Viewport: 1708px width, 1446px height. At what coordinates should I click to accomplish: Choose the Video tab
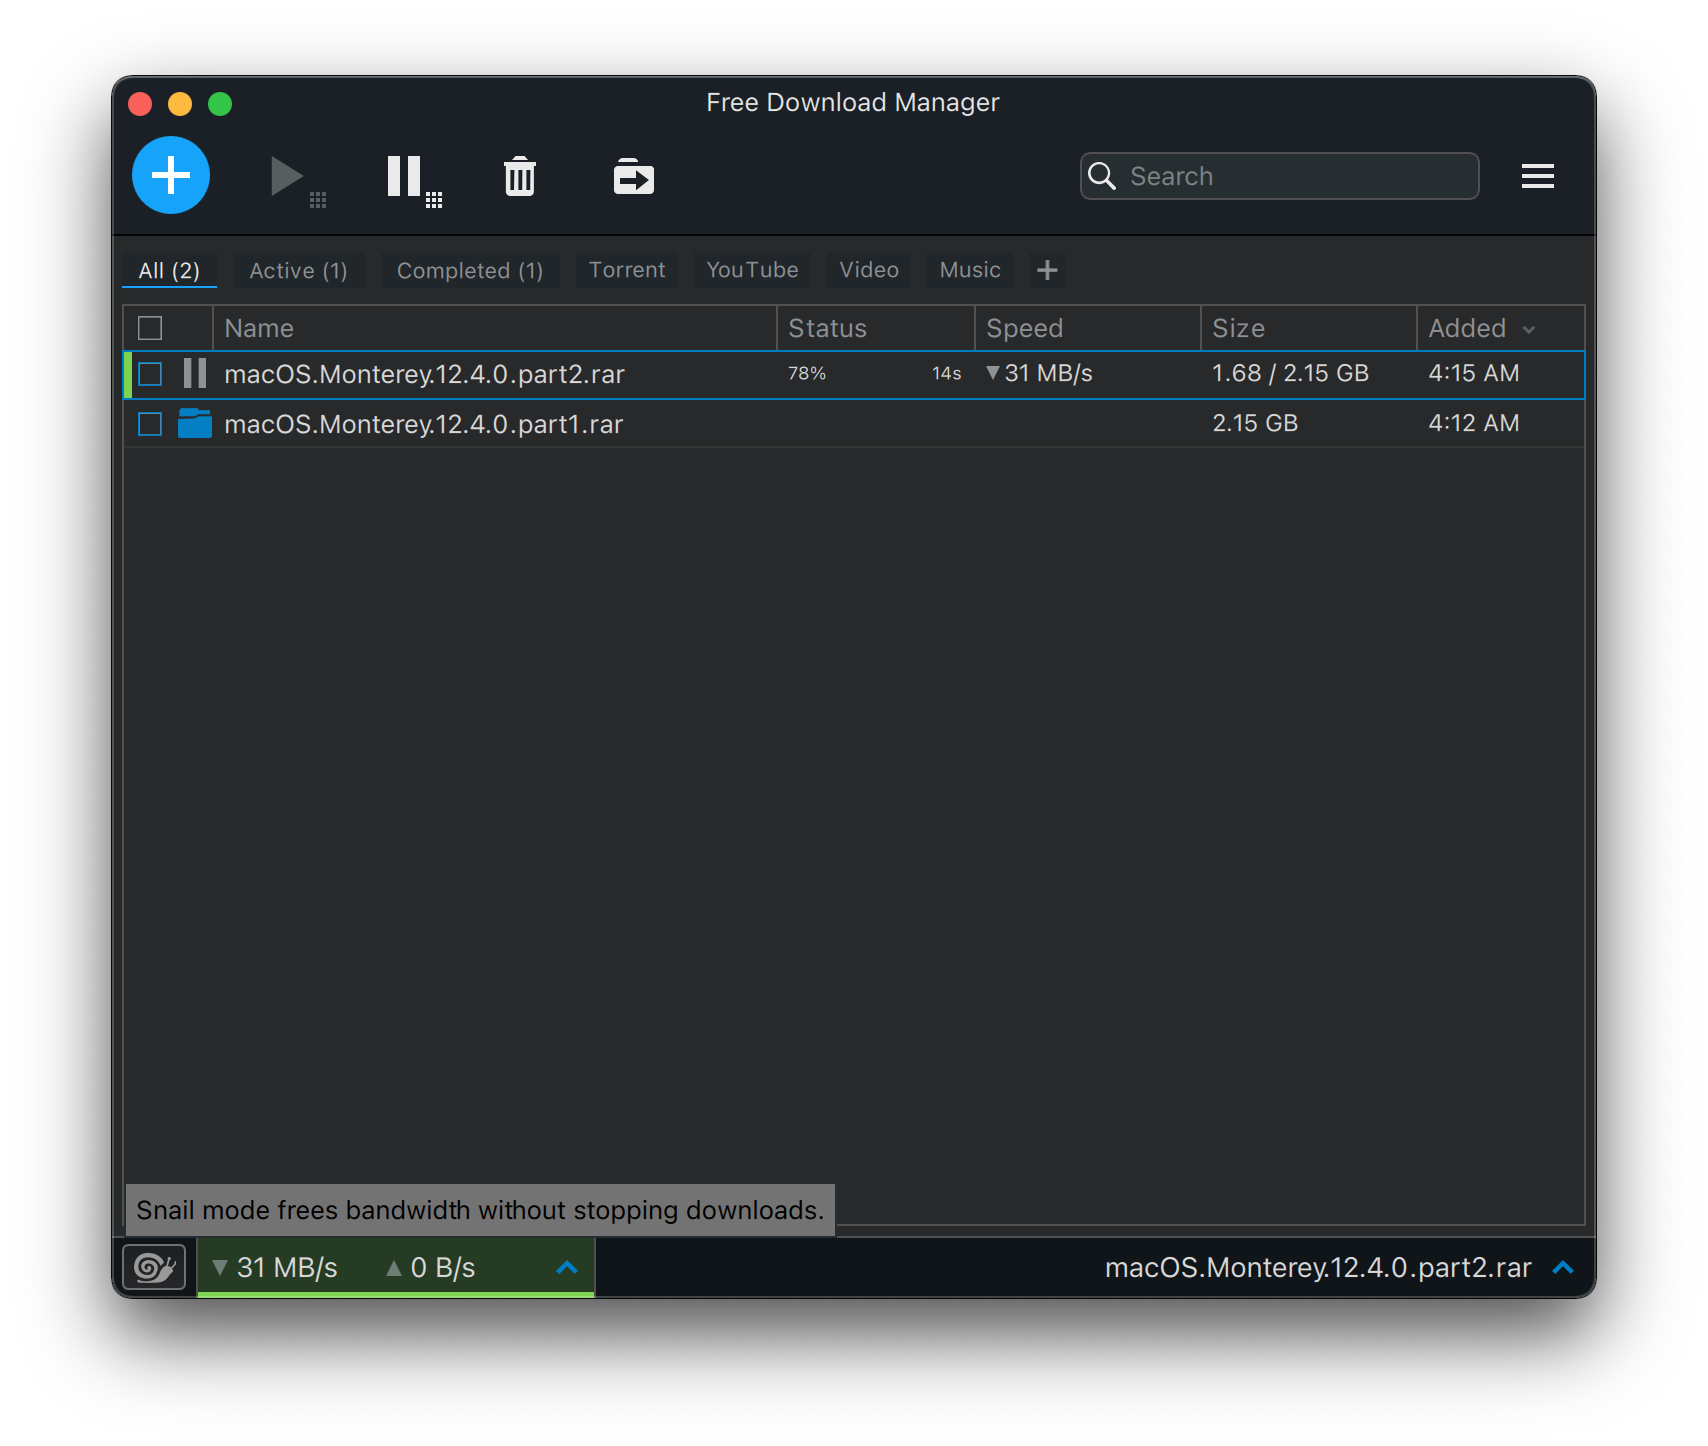tap(869, 270)
